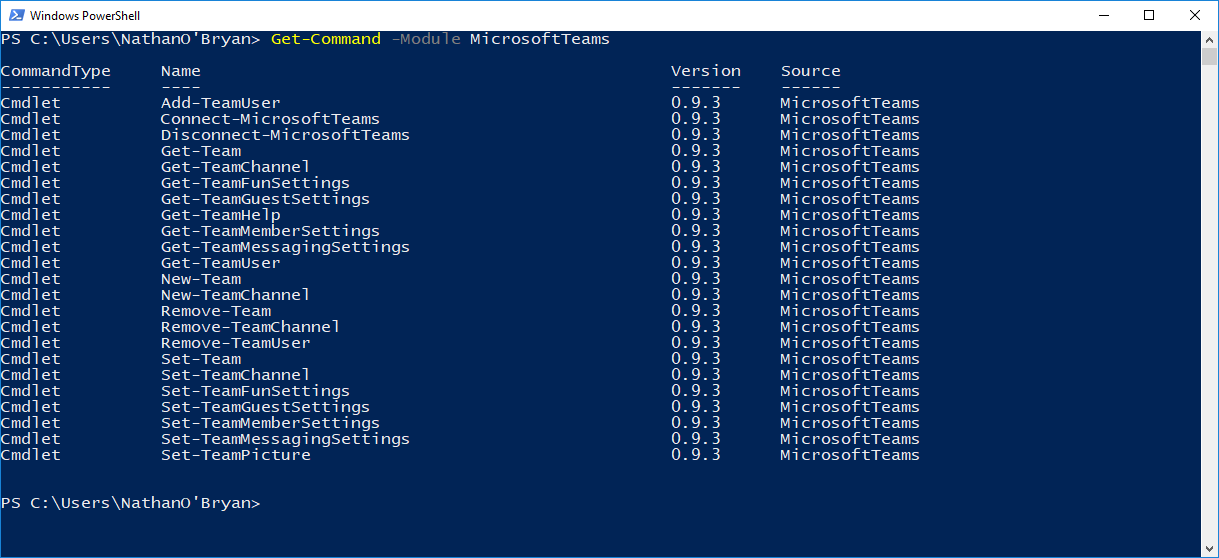This screenshot has width=1219, height=558.
Task: Click the Add-TeamUser cmdlet name
Action: point(220,103)
